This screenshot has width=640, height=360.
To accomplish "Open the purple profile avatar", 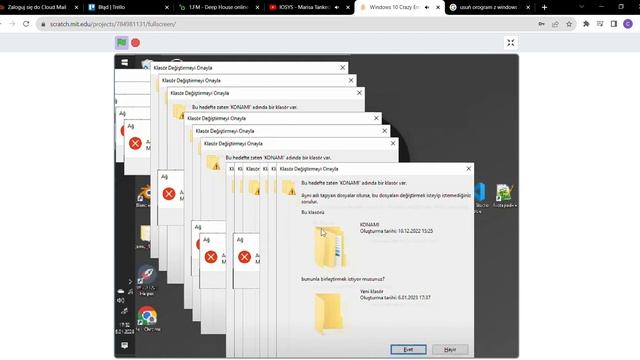I will [628, 24].
